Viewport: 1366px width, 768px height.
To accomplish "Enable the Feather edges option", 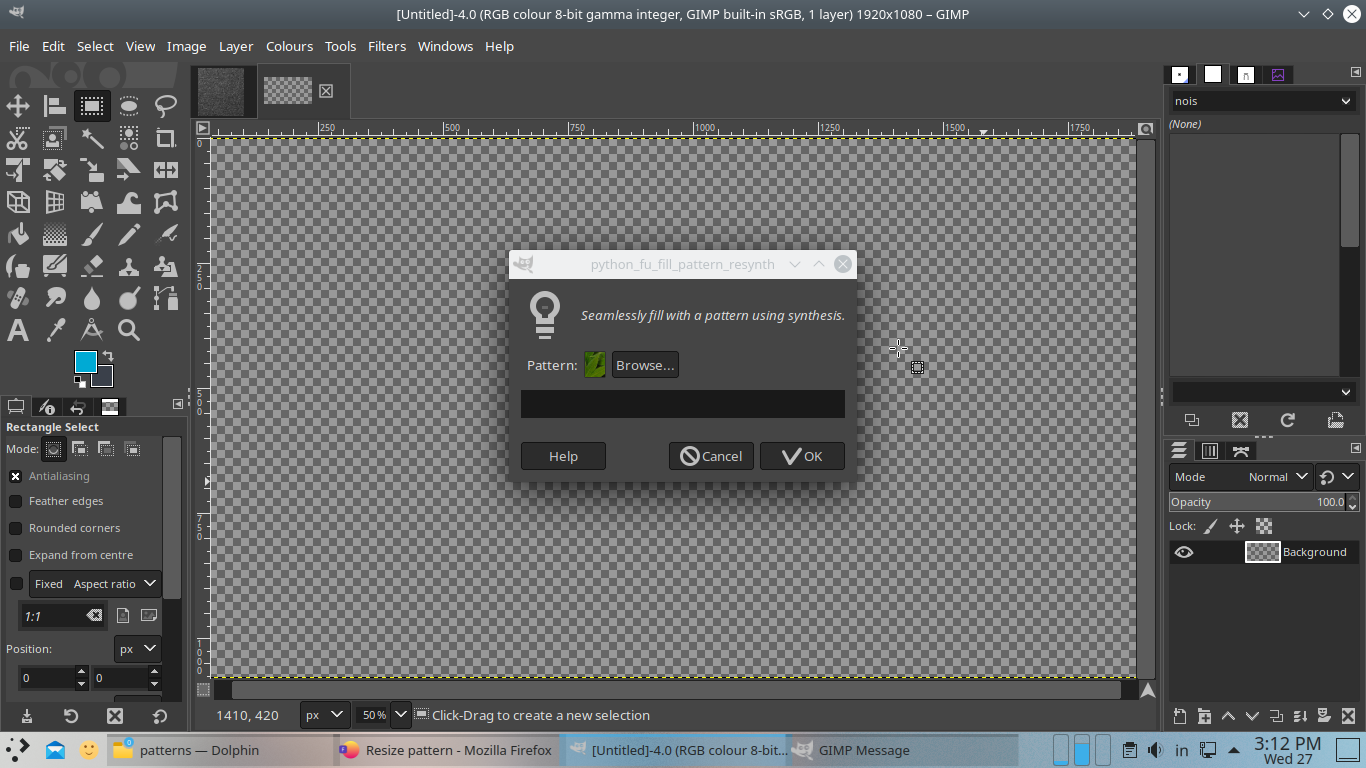I will [x=16, y=501].
